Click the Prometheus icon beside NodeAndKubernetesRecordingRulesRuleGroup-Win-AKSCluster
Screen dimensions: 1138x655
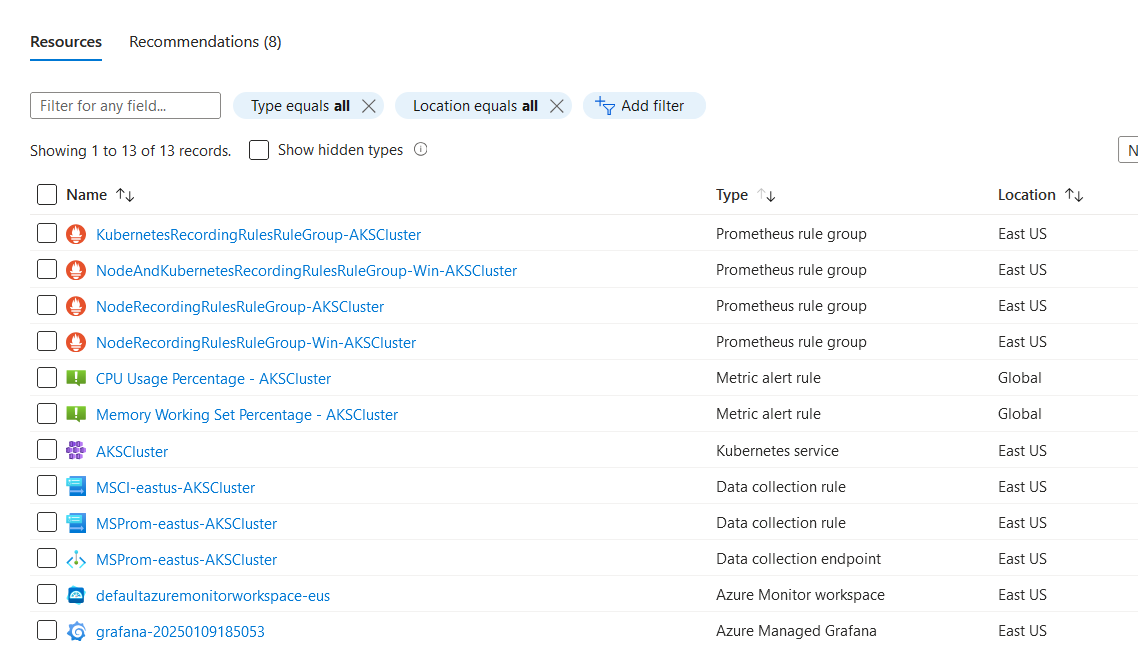point(76,270)
